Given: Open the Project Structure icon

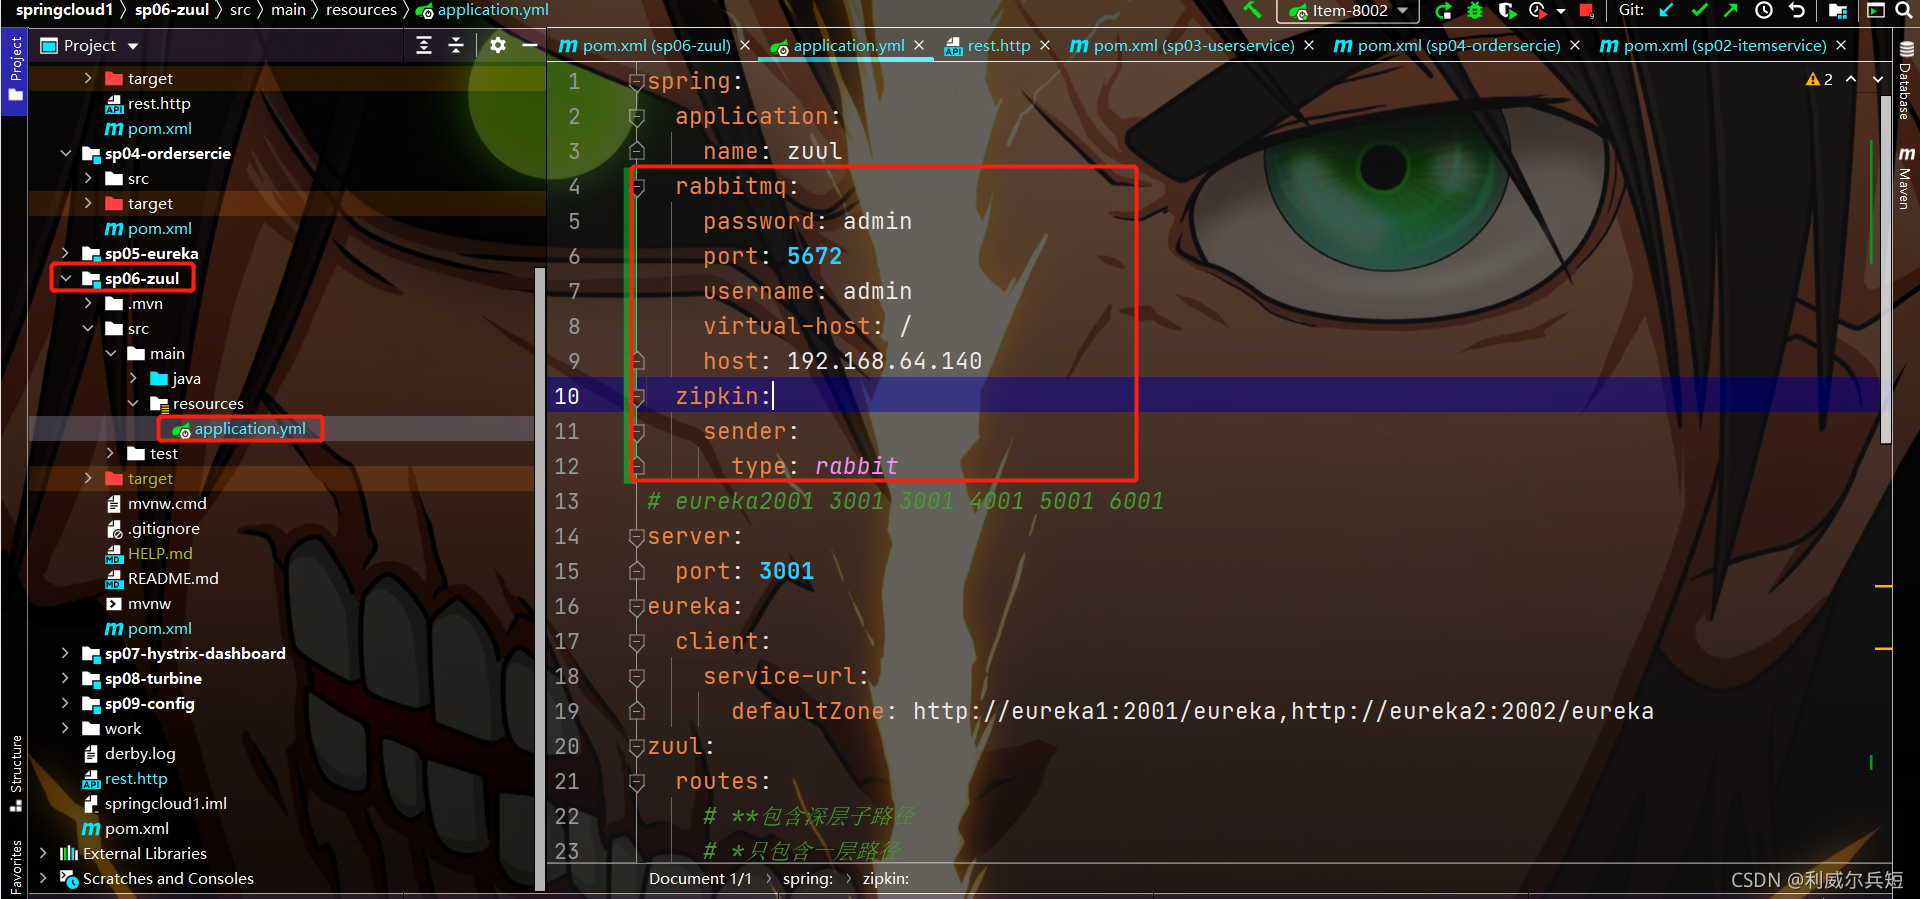Looking at the screenshot, I should coord(1838,11).
